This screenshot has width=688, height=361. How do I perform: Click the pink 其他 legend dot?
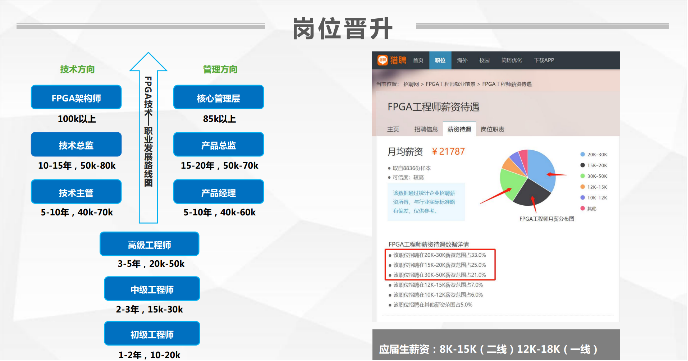582,208
